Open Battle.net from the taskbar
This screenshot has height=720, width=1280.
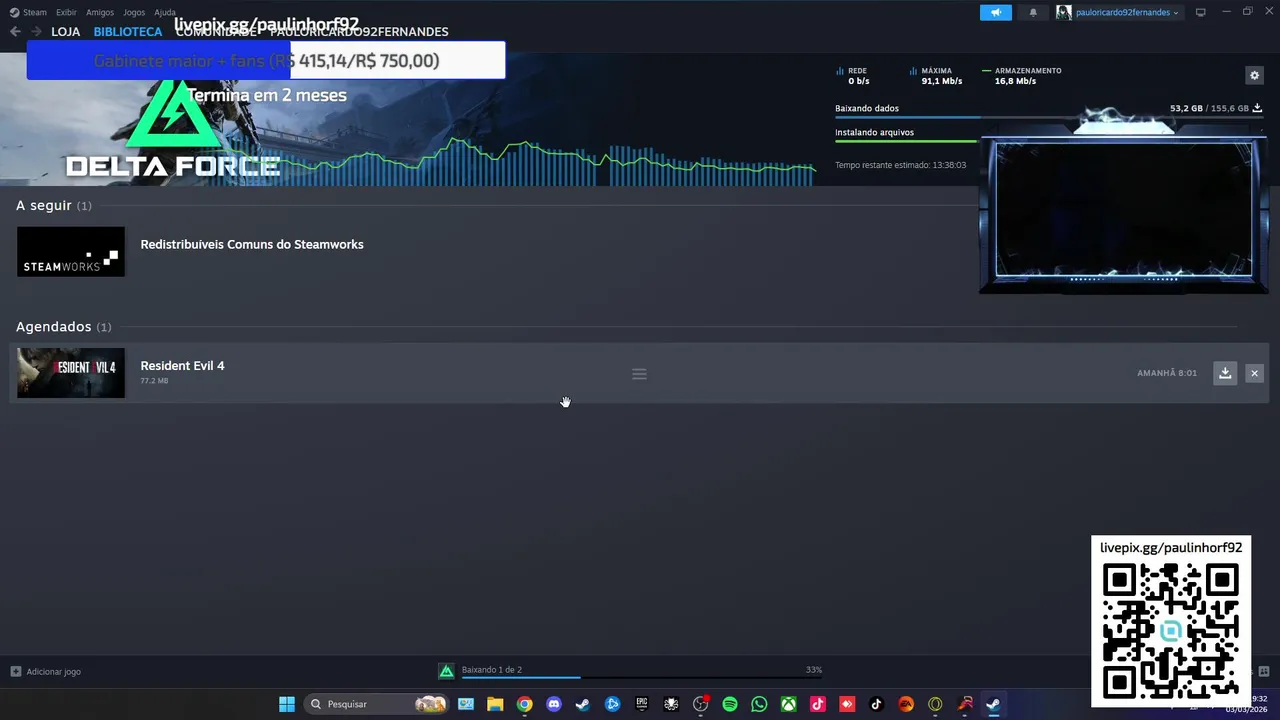[612, 704]
